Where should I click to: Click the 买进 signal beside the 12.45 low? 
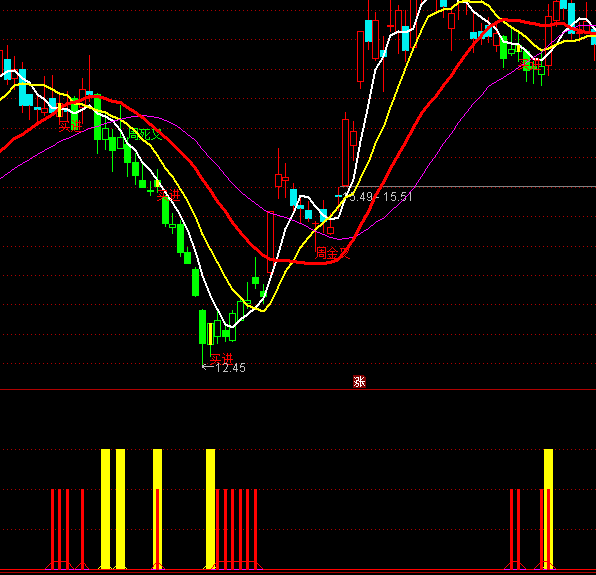coord(222,358)
